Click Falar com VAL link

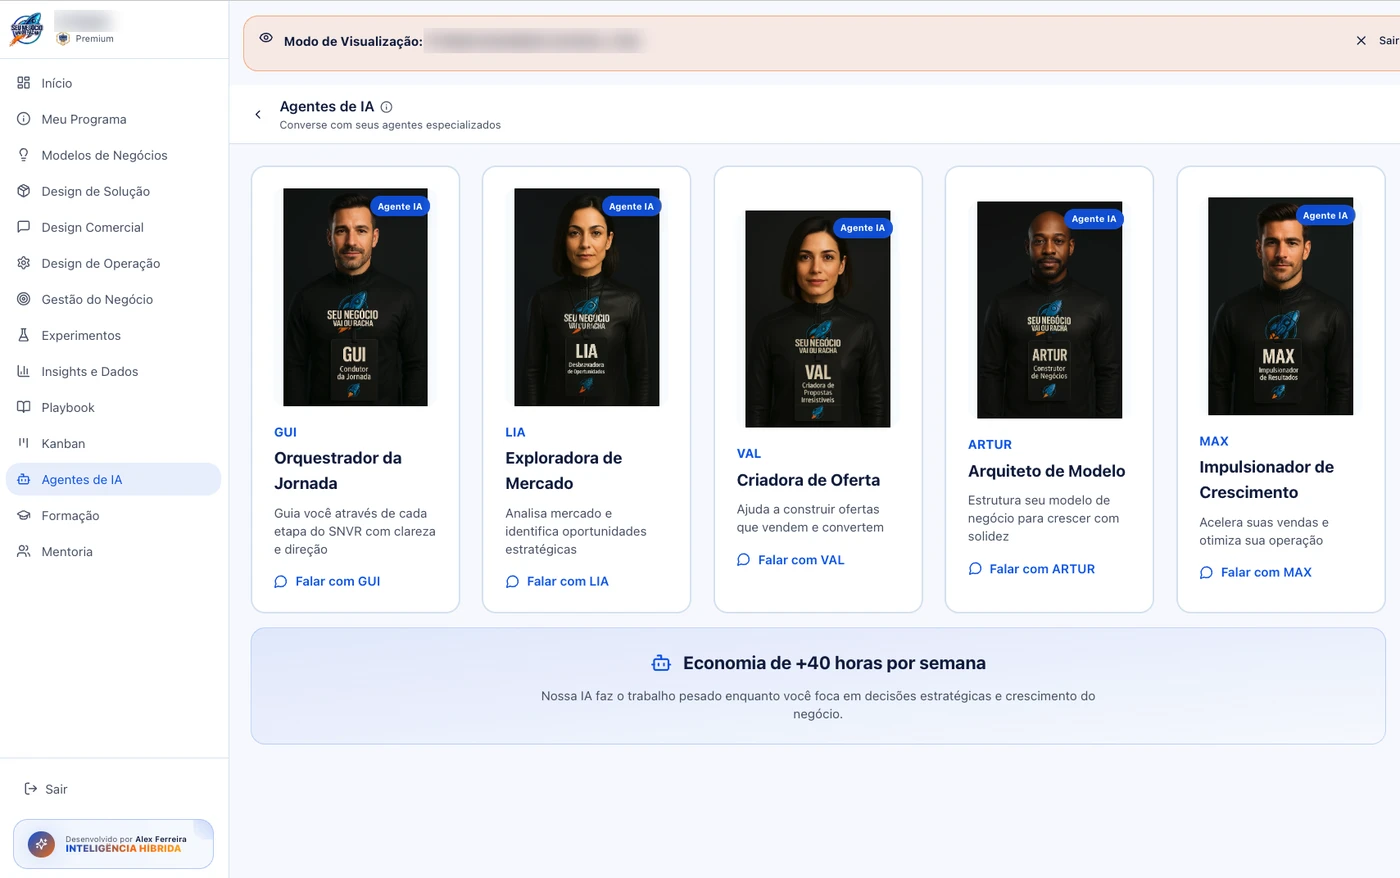790,560
